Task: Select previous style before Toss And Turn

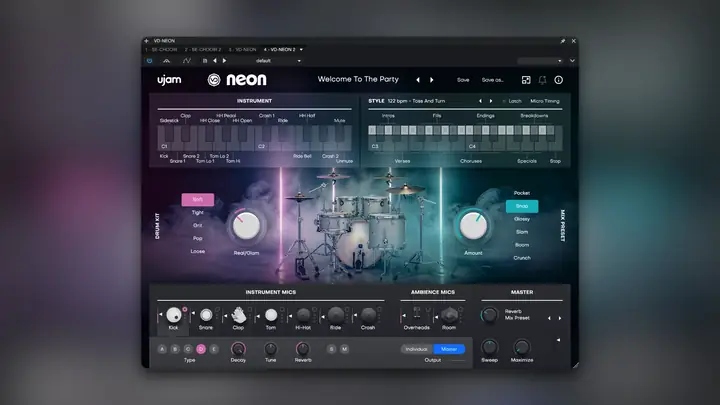Action: click(480, 101)
